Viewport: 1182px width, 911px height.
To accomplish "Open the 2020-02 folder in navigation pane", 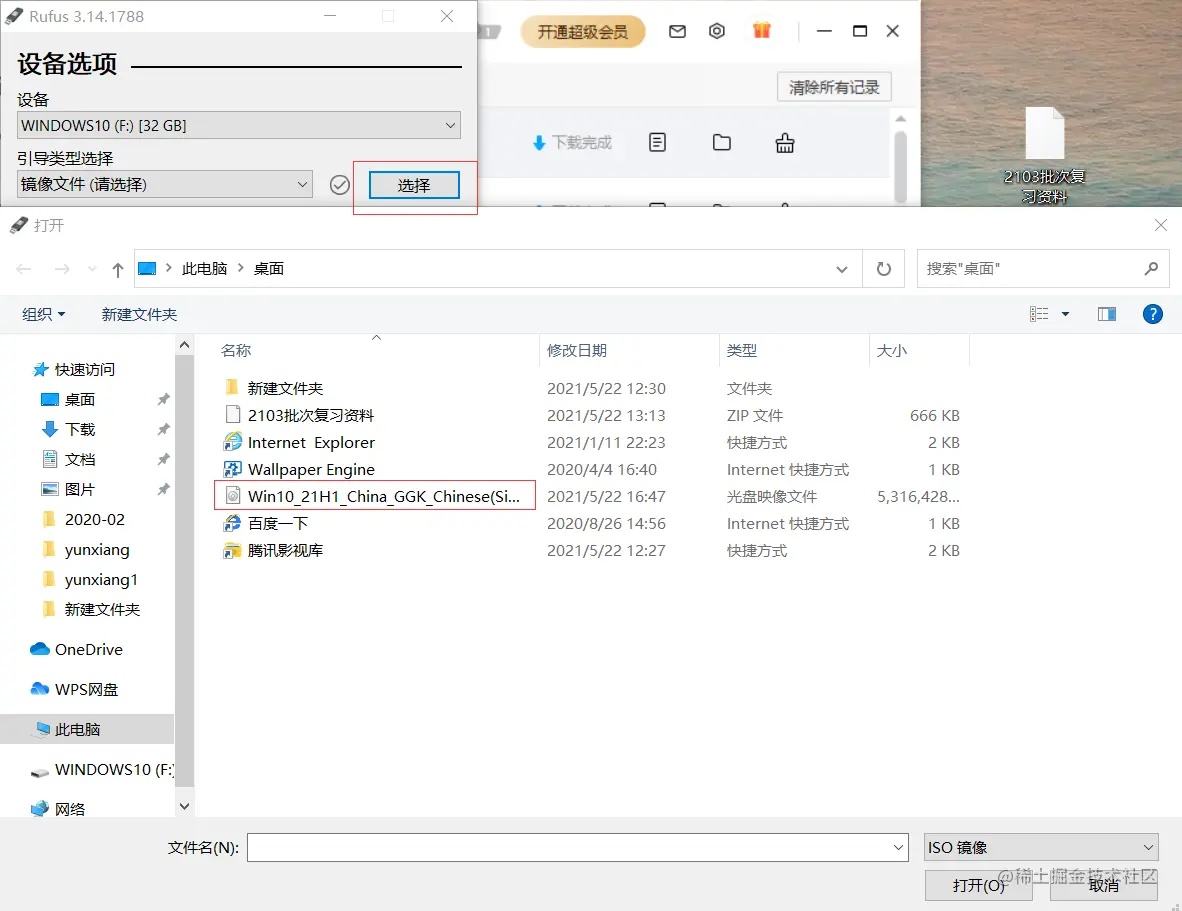I will [x=94, y=519].
